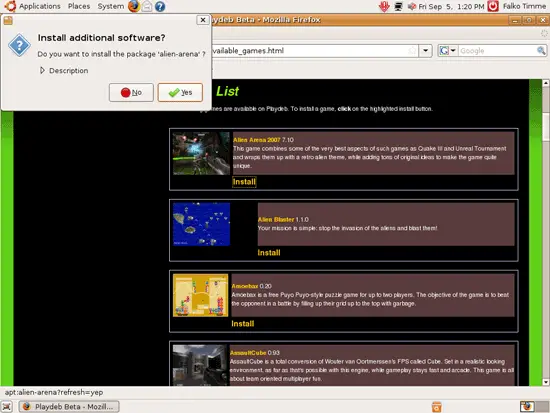This screenshot has height=413, width=550.
Task: Open the search engine selector dropdown
Action: pos(448,51)
